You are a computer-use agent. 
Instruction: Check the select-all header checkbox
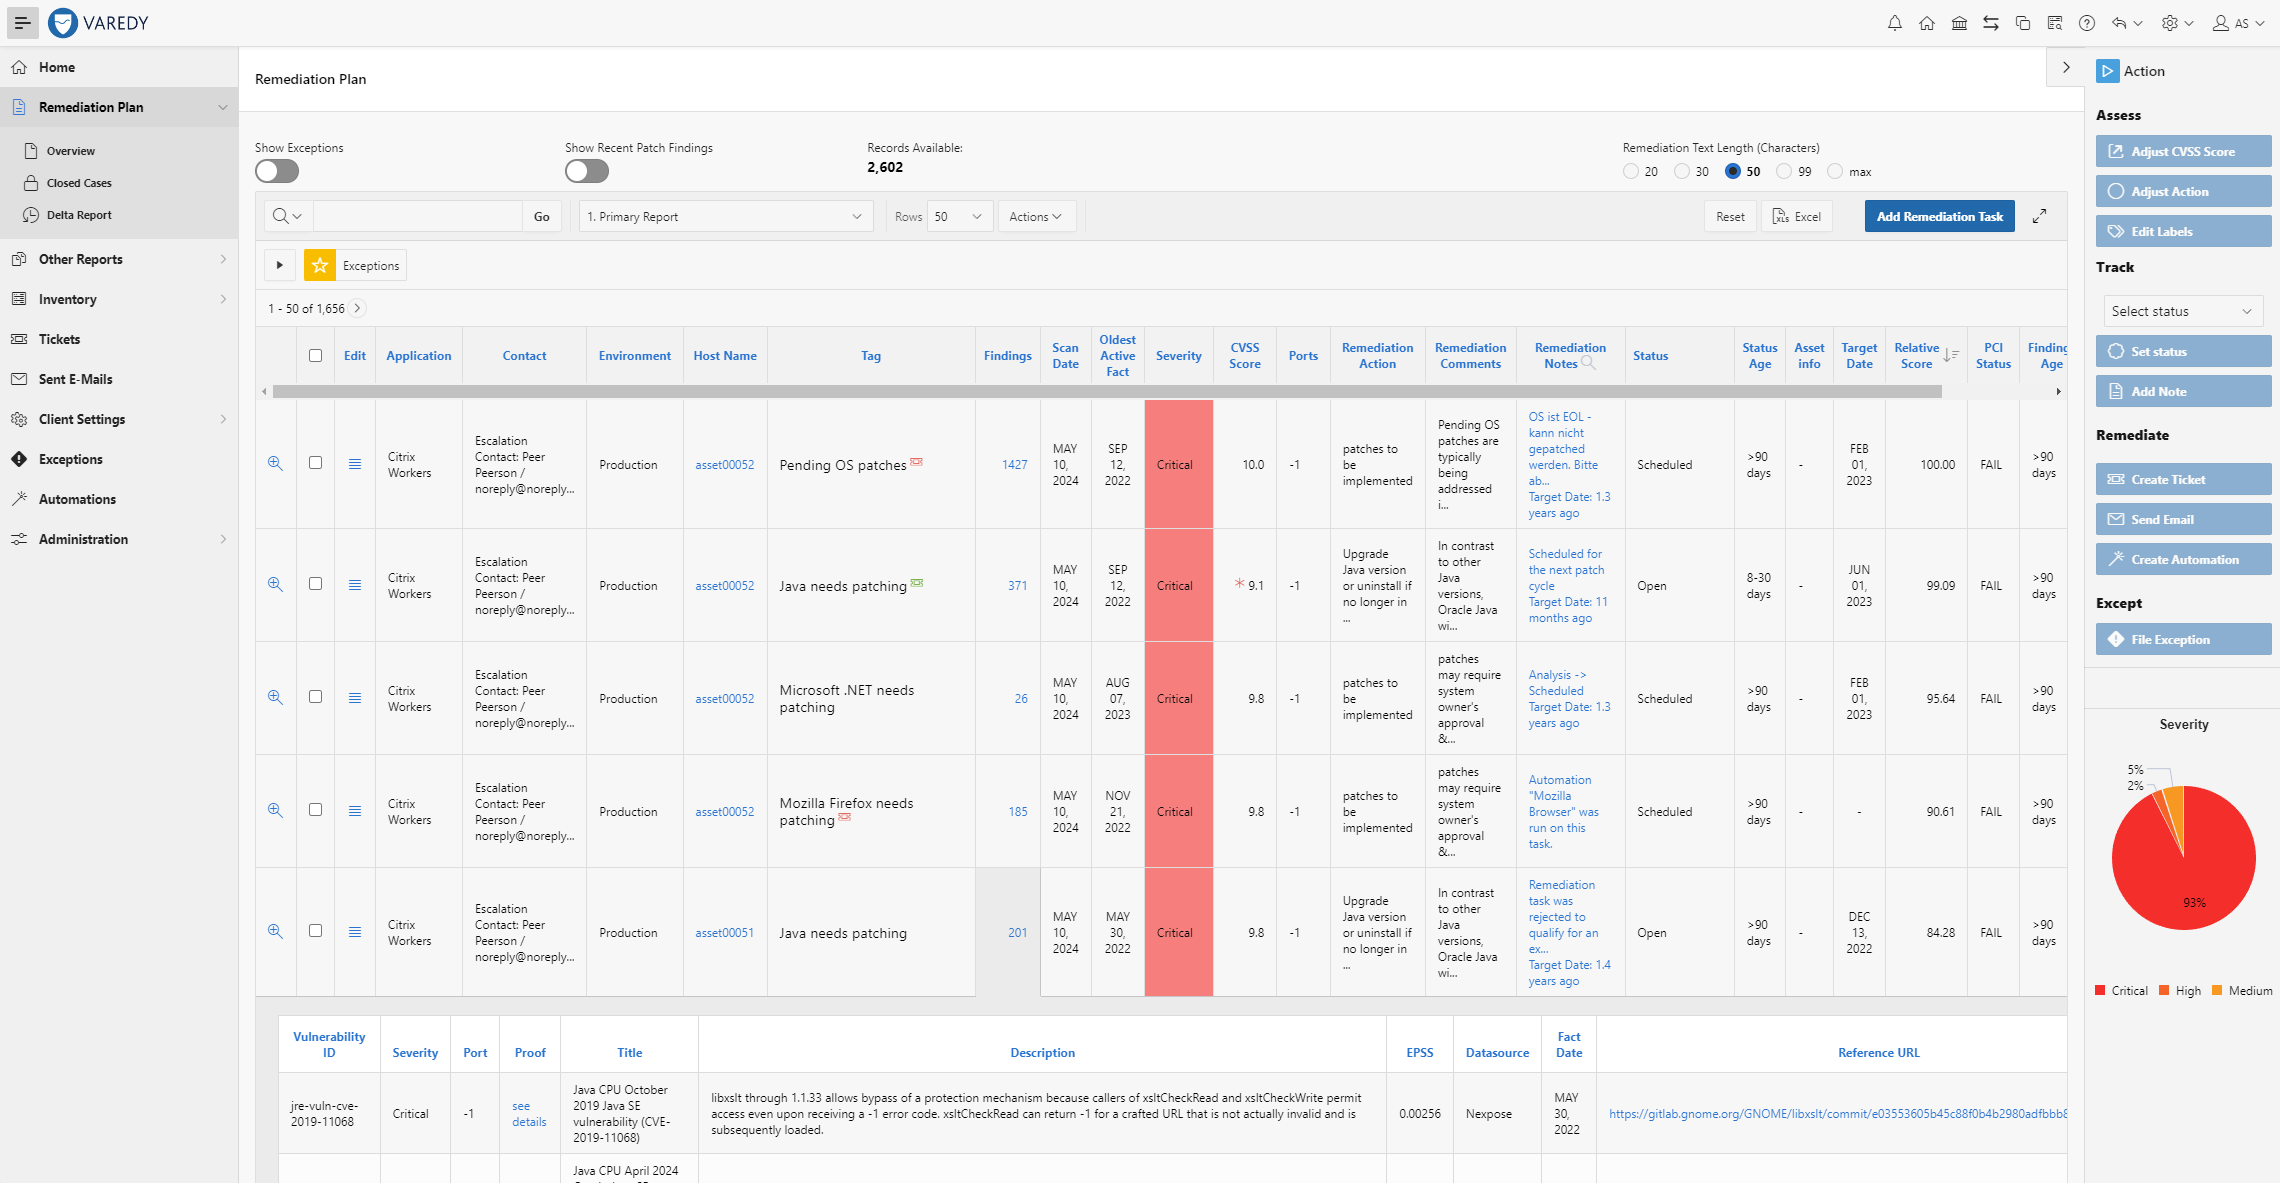(315, 355)
